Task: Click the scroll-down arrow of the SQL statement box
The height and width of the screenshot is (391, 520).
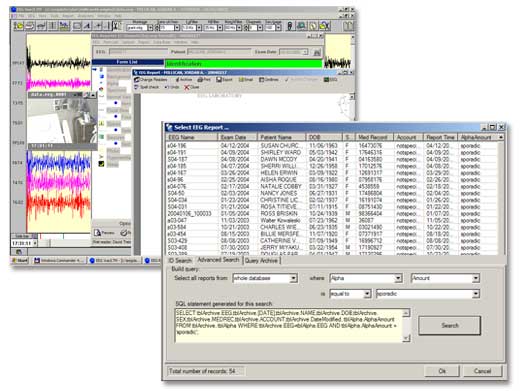Action: (x=406, y=338)
